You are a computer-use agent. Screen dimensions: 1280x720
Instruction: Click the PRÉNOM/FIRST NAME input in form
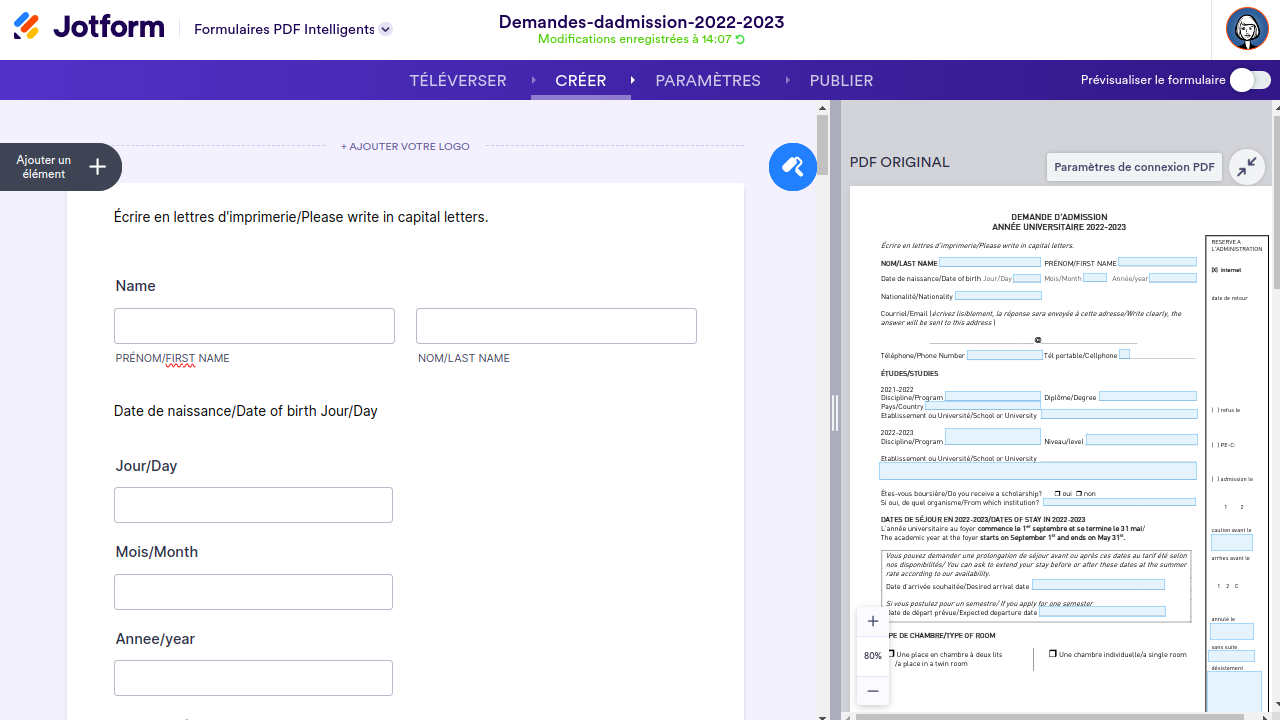[x=254, y=326]
